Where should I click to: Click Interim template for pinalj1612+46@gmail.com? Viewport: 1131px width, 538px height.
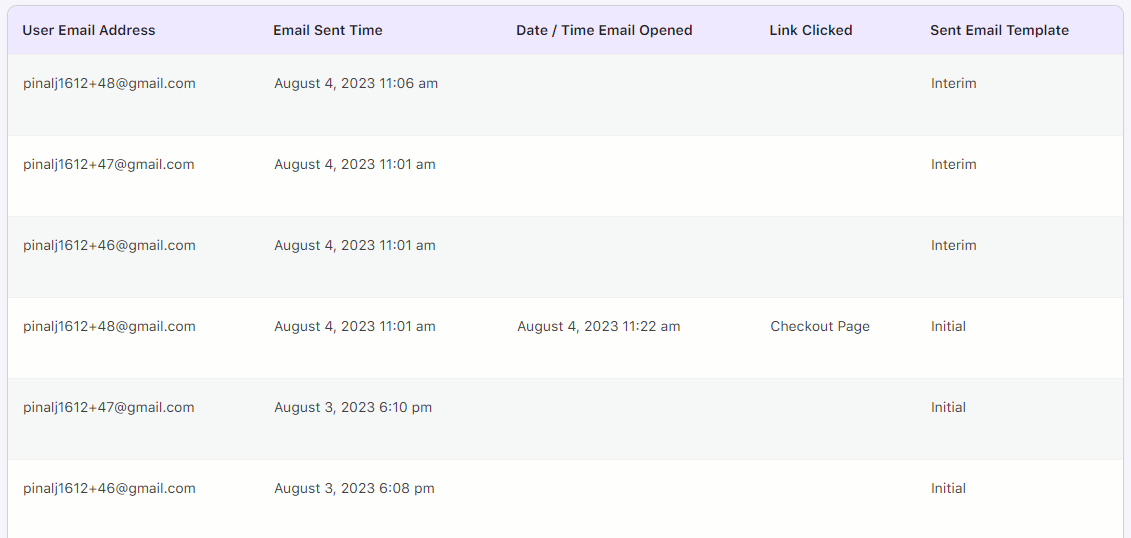coord(954,245)
